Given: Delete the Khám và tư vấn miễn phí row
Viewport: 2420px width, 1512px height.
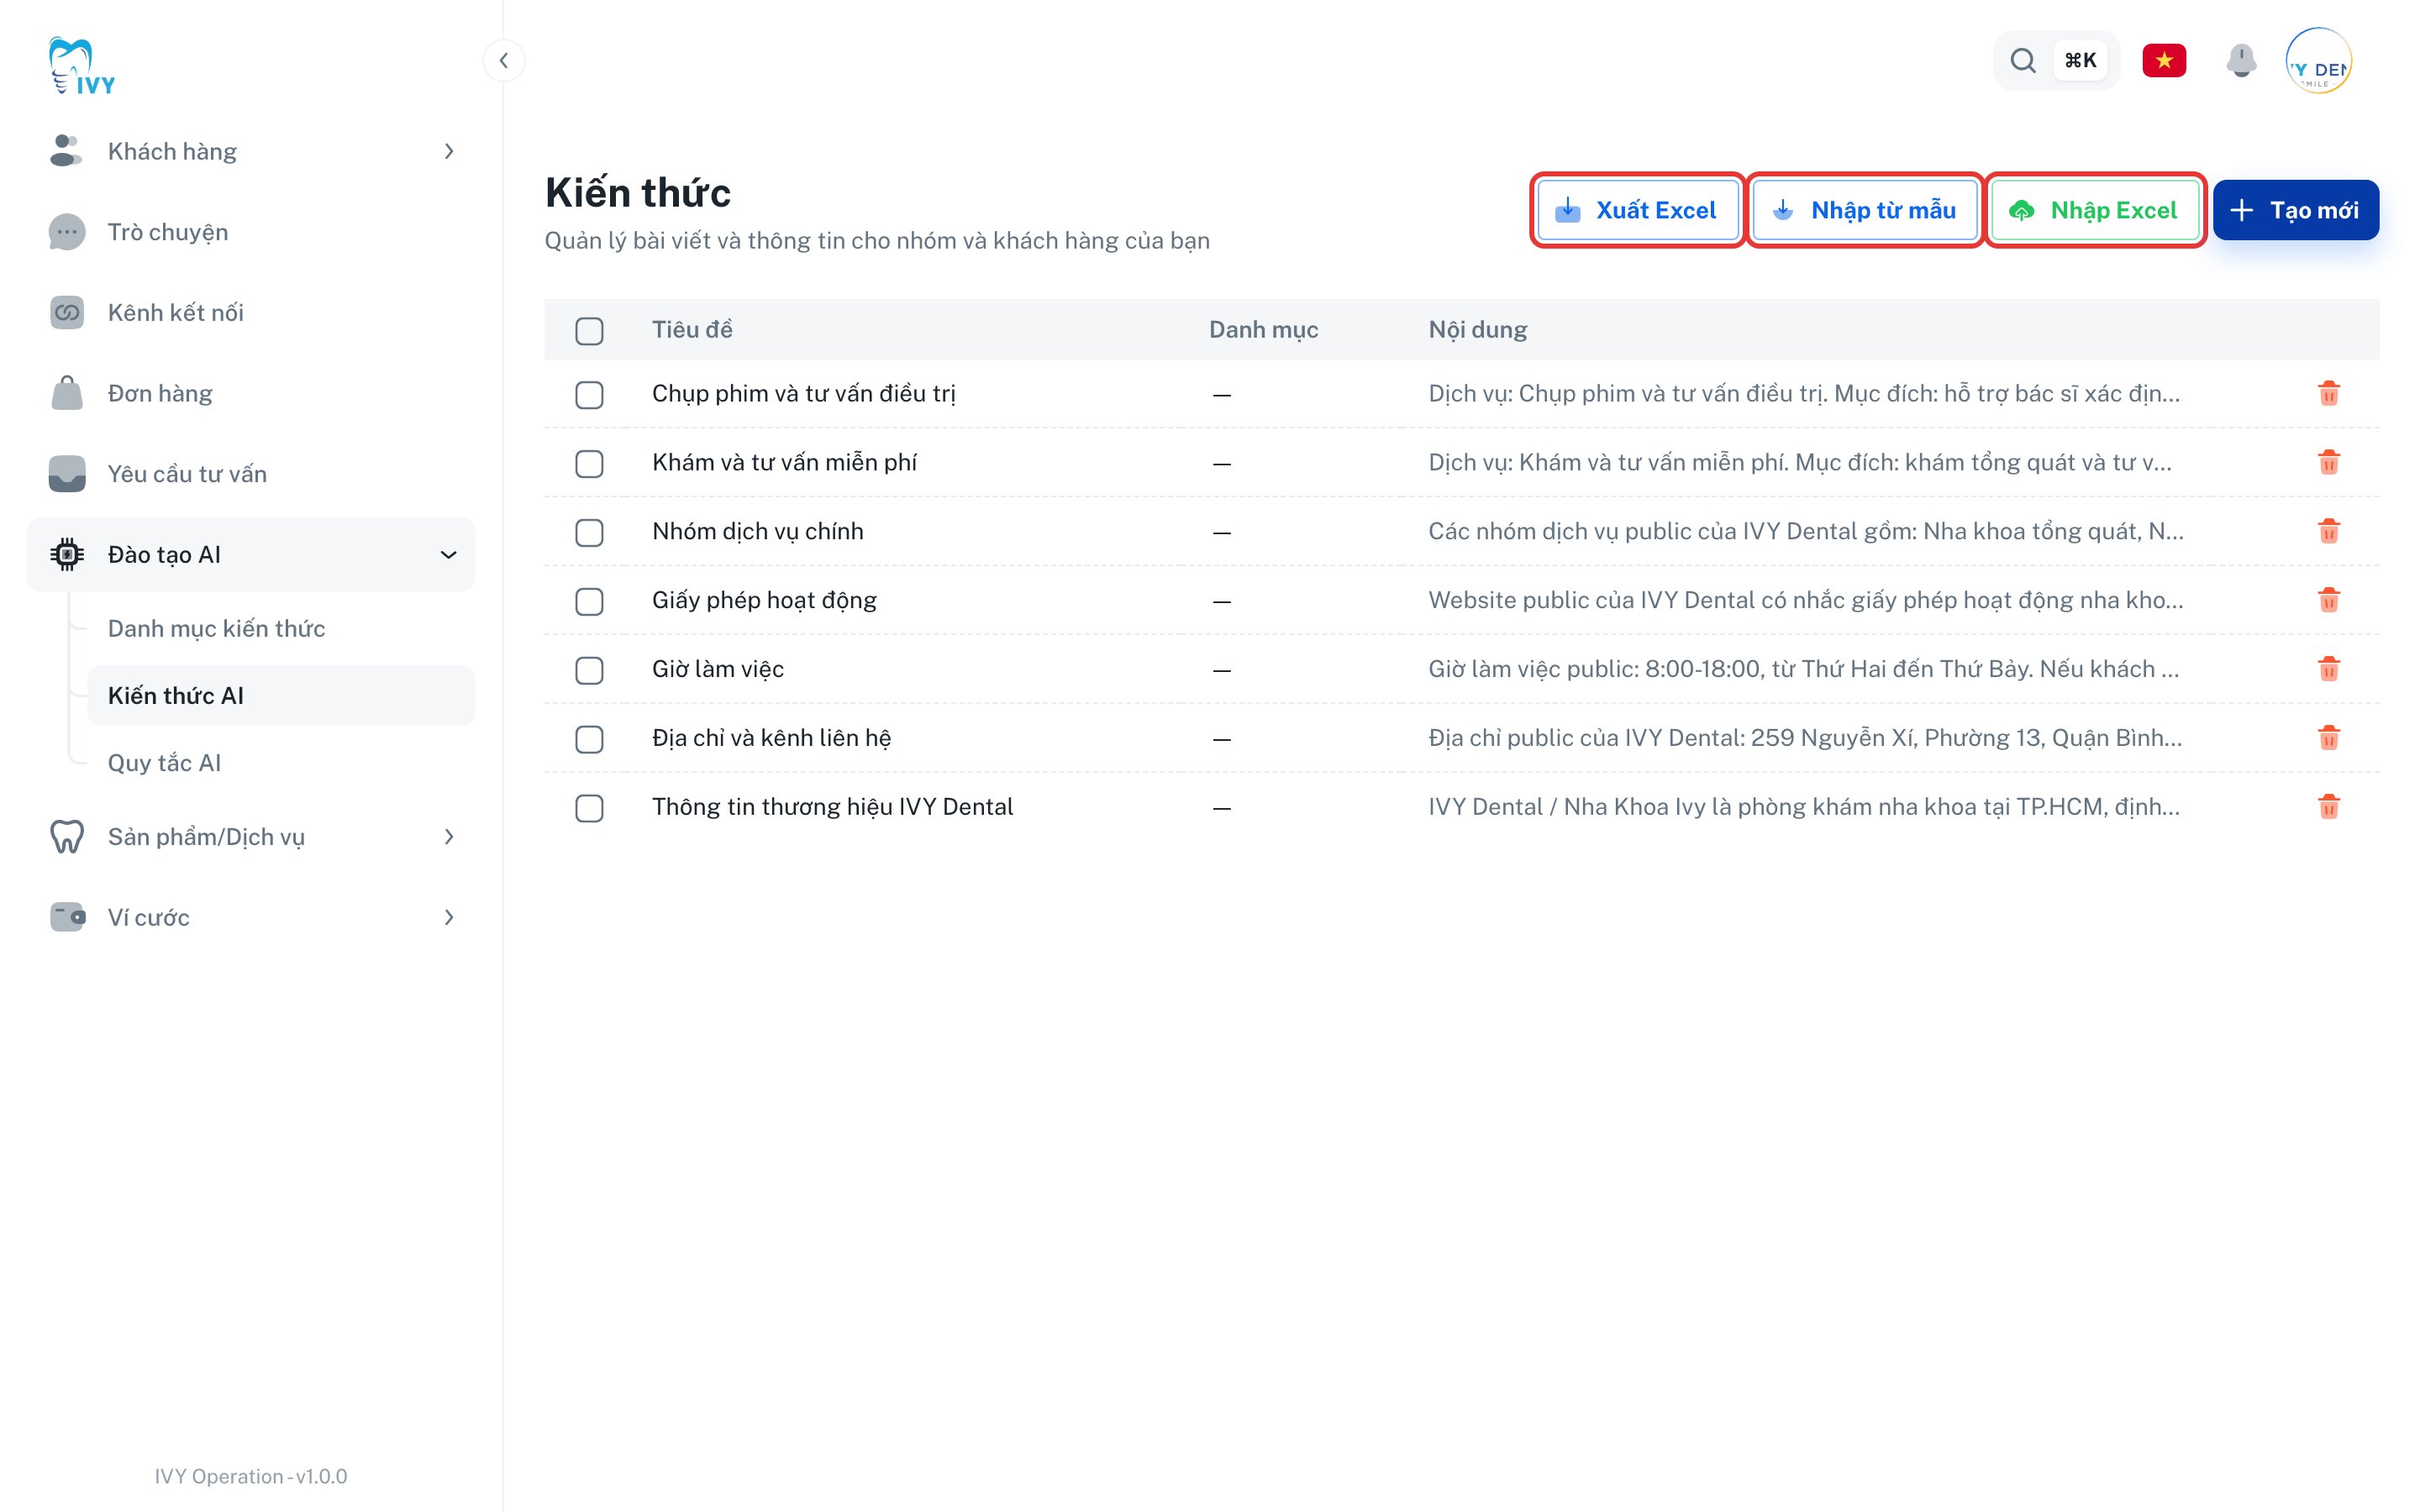Looking at the screenshot, I should [x=2328, y=462].
